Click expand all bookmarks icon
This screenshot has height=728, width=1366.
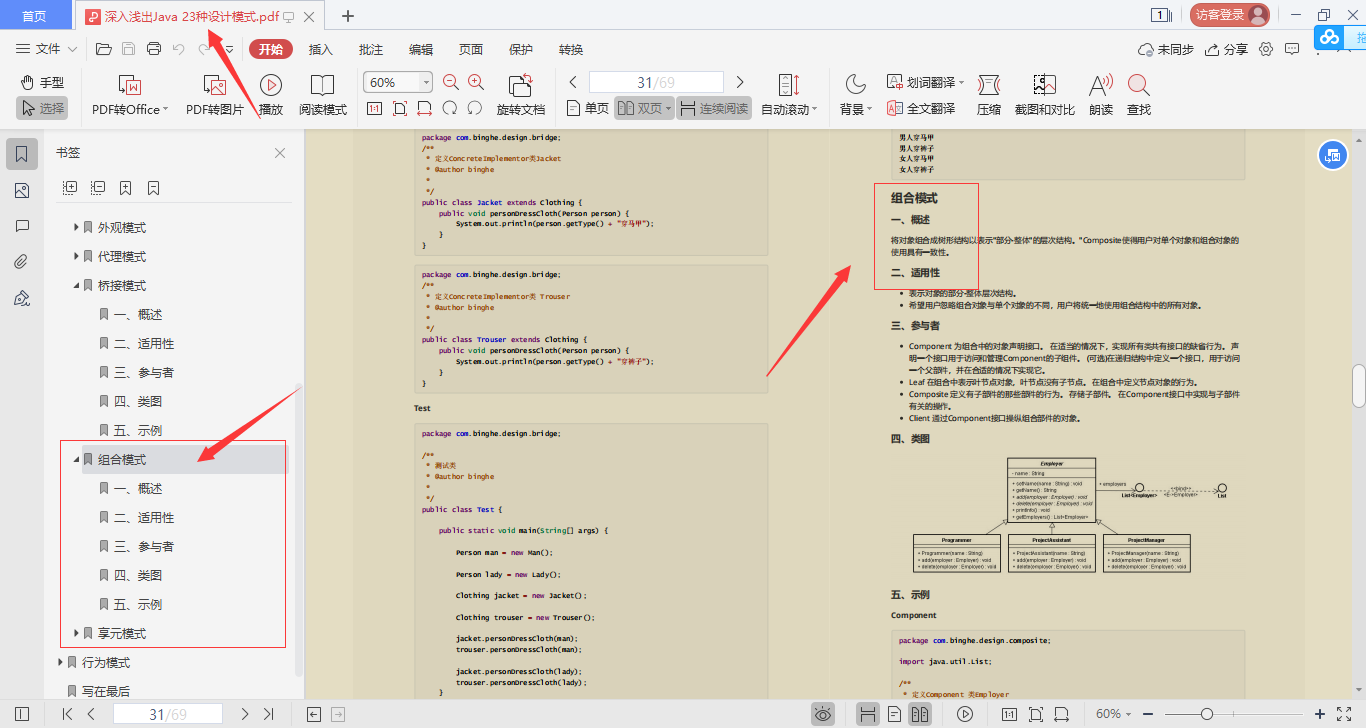70,187
